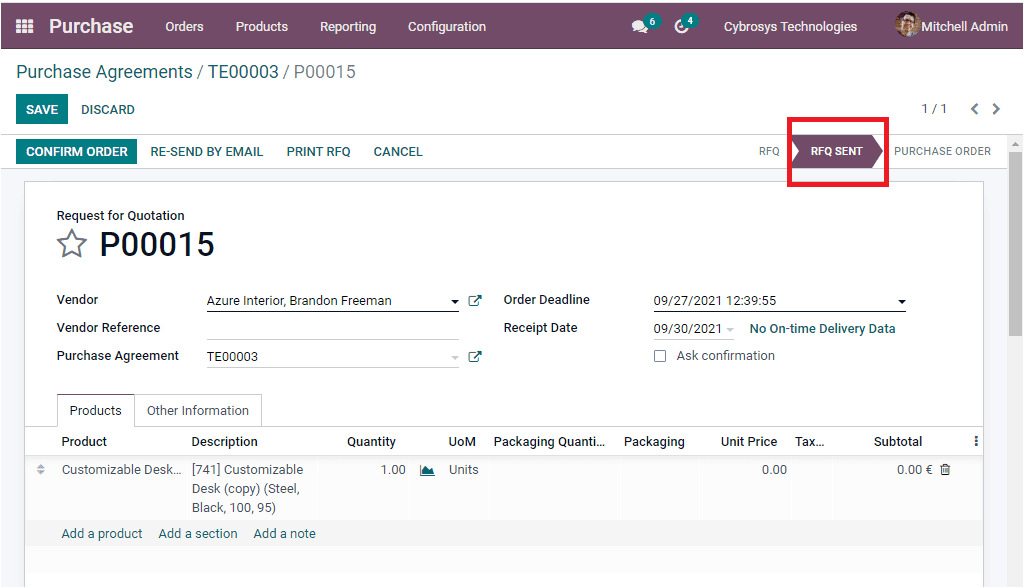Open the Vendor dropdown arrow
Screen dimensions: 1024x588
click(x=455, y=300)
